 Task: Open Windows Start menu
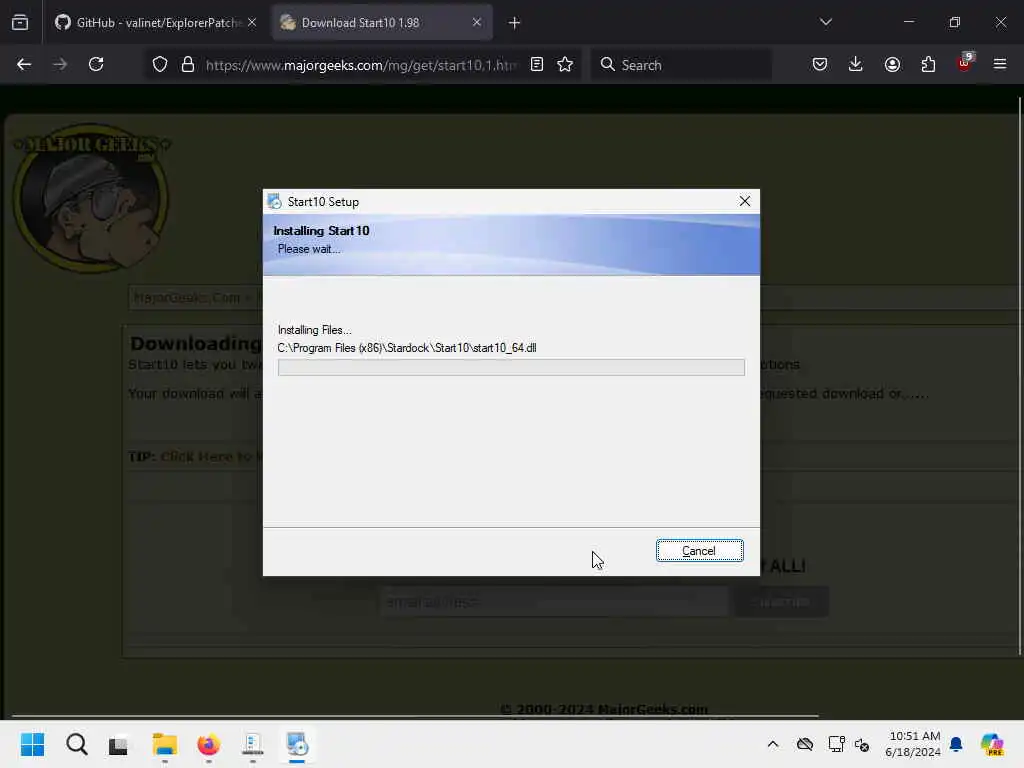[x=32, y=744]
